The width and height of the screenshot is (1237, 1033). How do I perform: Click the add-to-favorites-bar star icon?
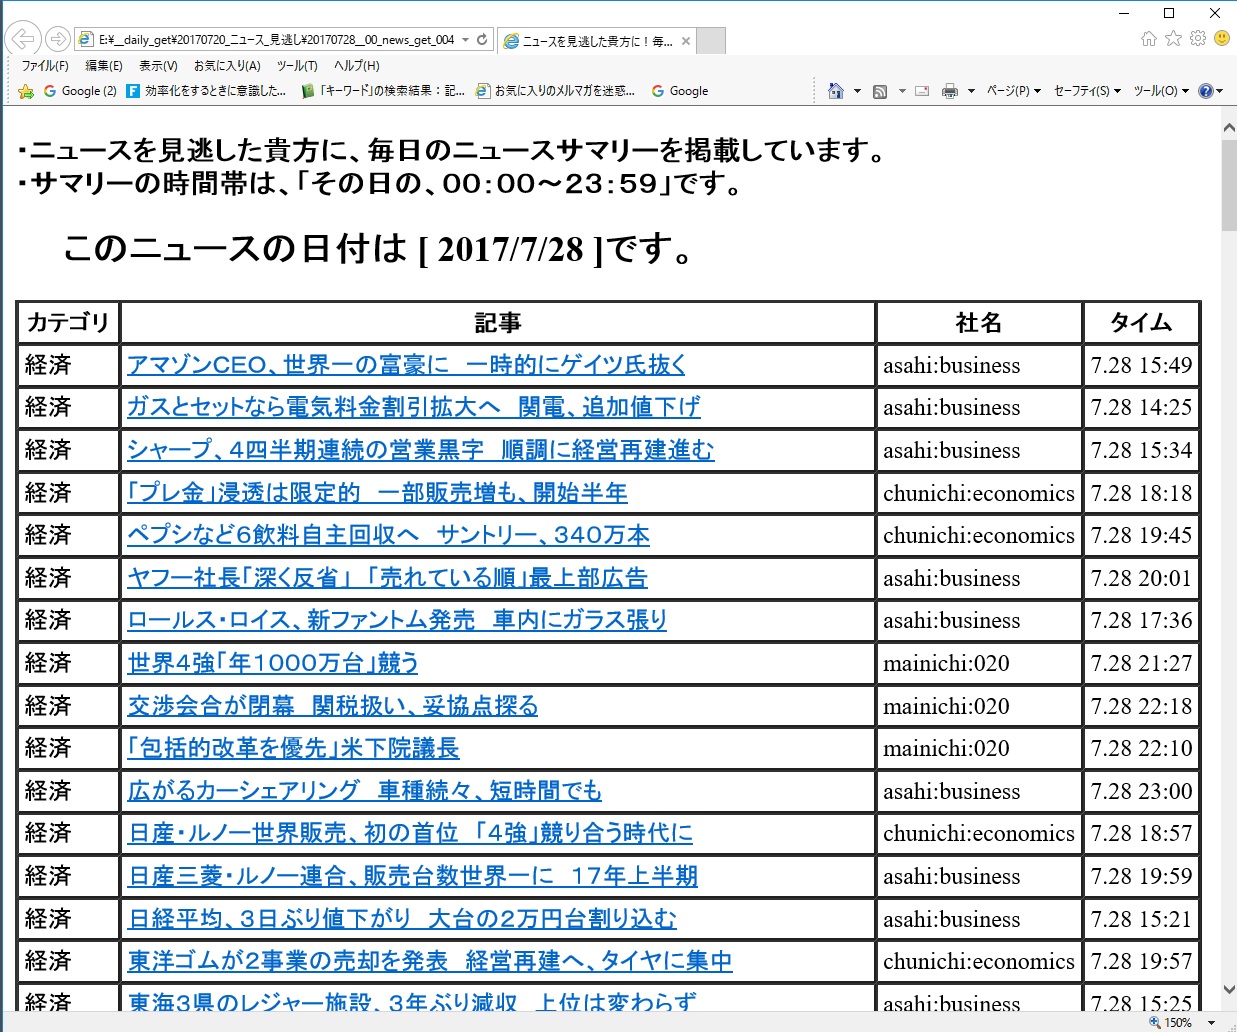click(26, 91)
